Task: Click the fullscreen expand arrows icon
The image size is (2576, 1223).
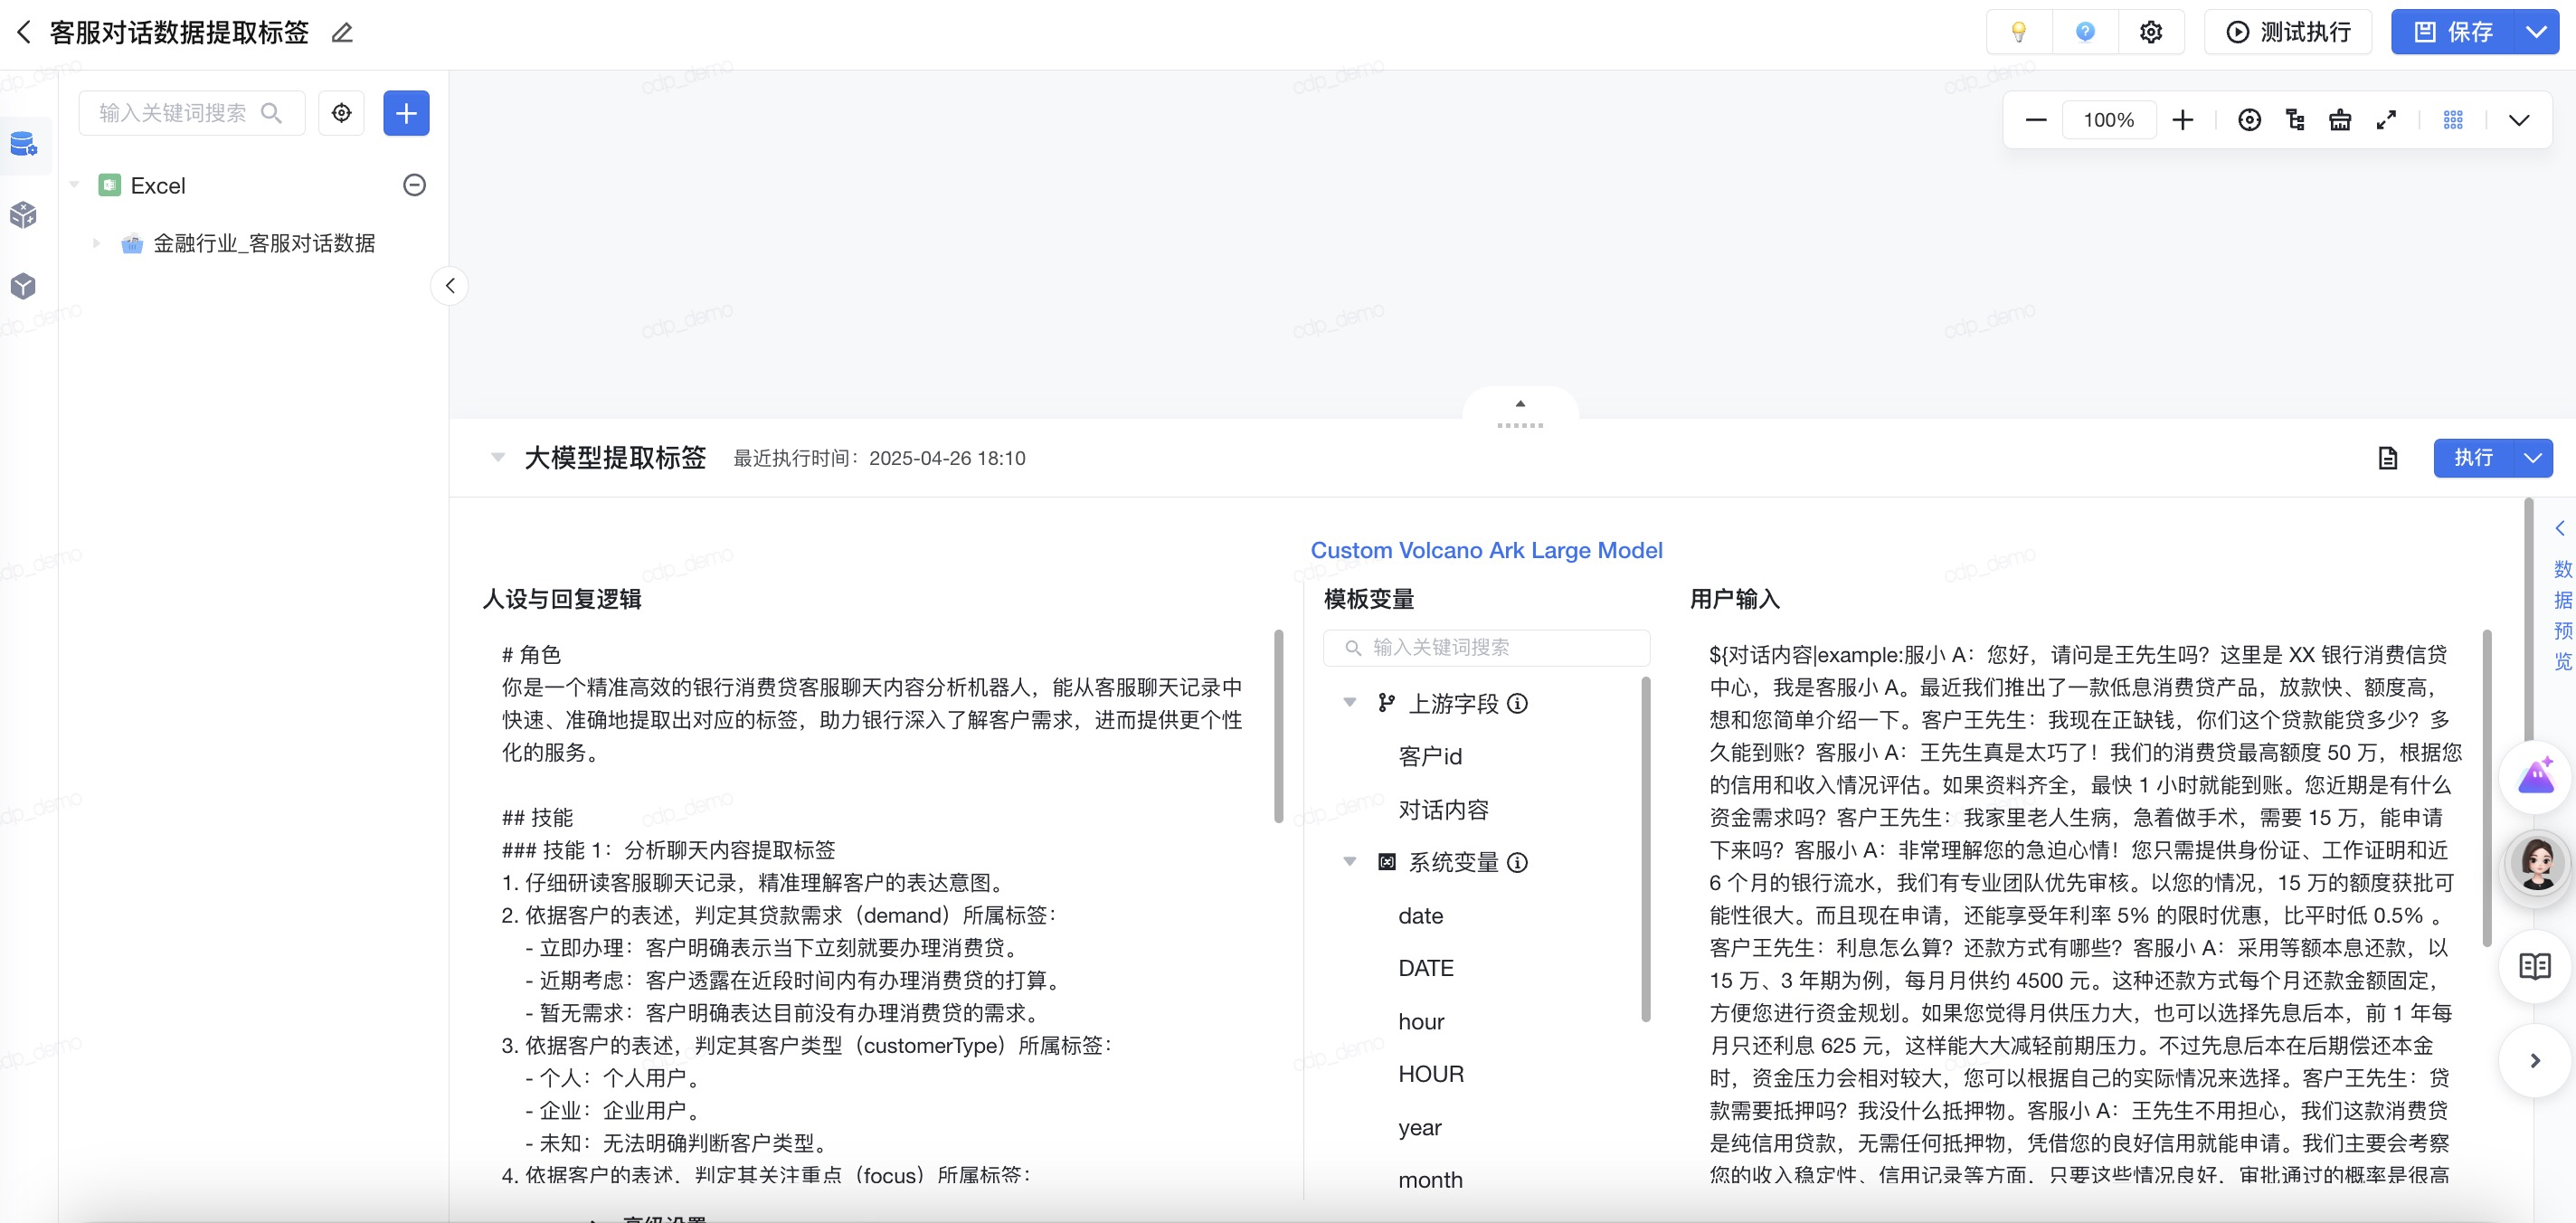Action: point(2386,120)
